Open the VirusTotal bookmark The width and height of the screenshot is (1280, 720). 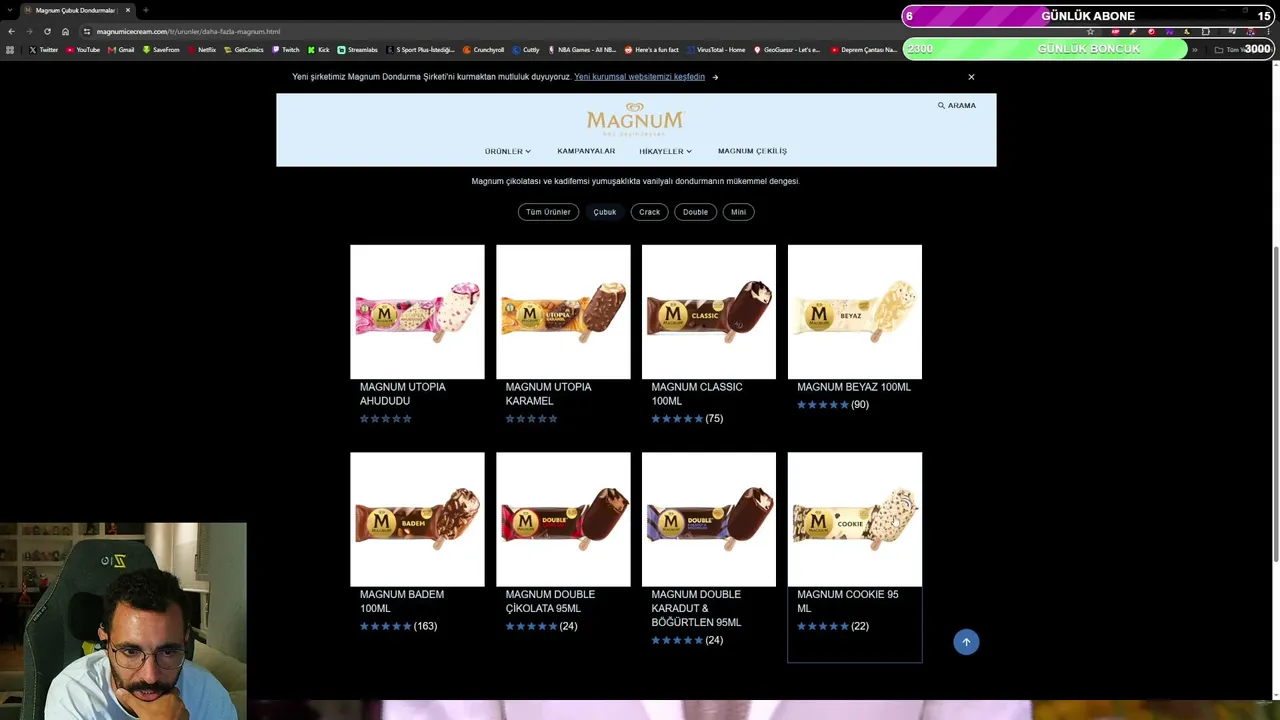715,50
